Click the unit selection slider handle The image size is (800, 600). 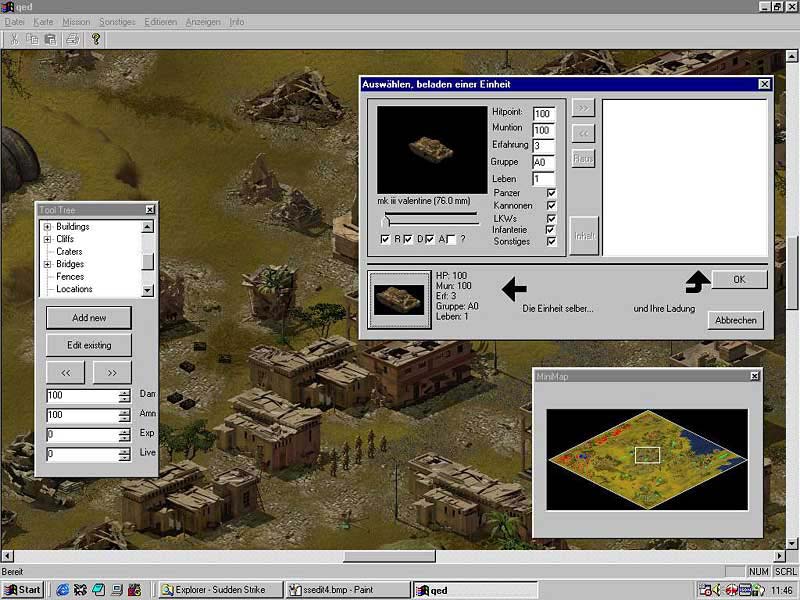386,220
